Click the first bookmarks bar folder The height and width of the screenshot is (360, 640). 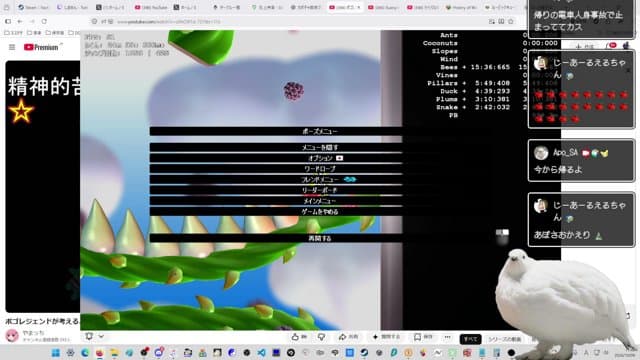point(13,33)
